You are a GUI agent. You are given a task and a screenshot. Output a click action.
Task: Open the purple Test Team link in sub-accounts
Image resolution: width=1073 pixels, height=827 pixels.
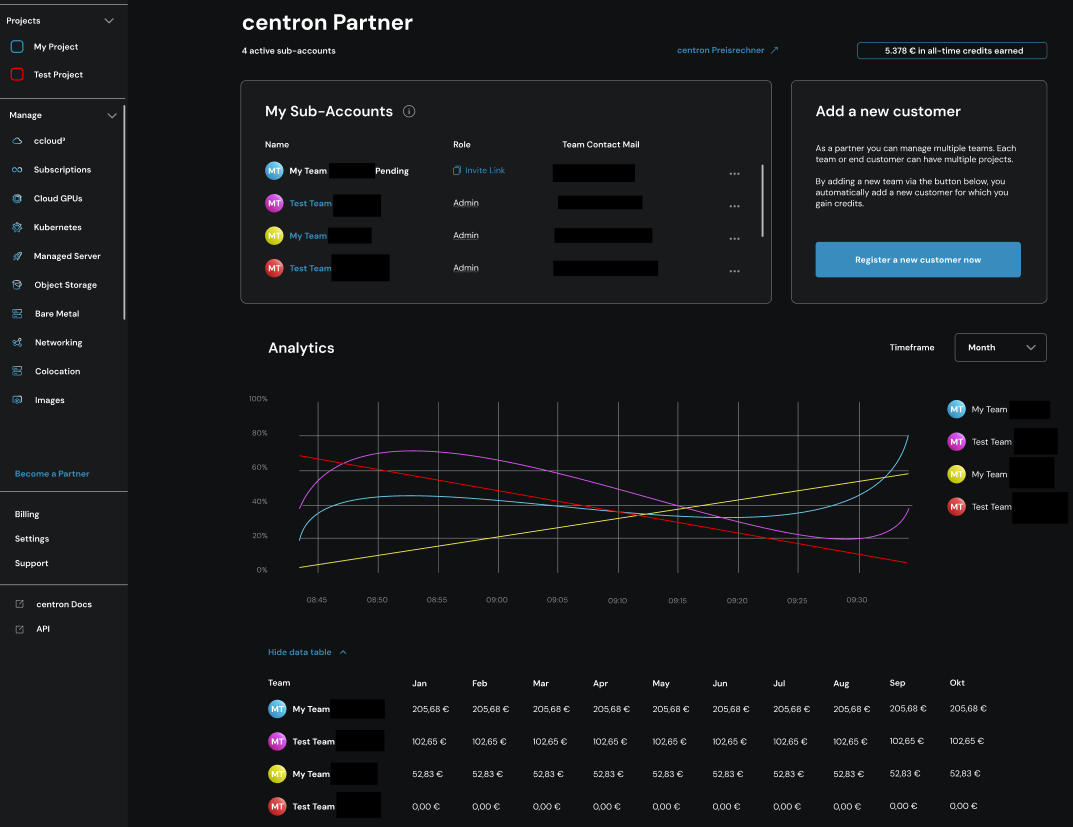click(x=310, y=203)
